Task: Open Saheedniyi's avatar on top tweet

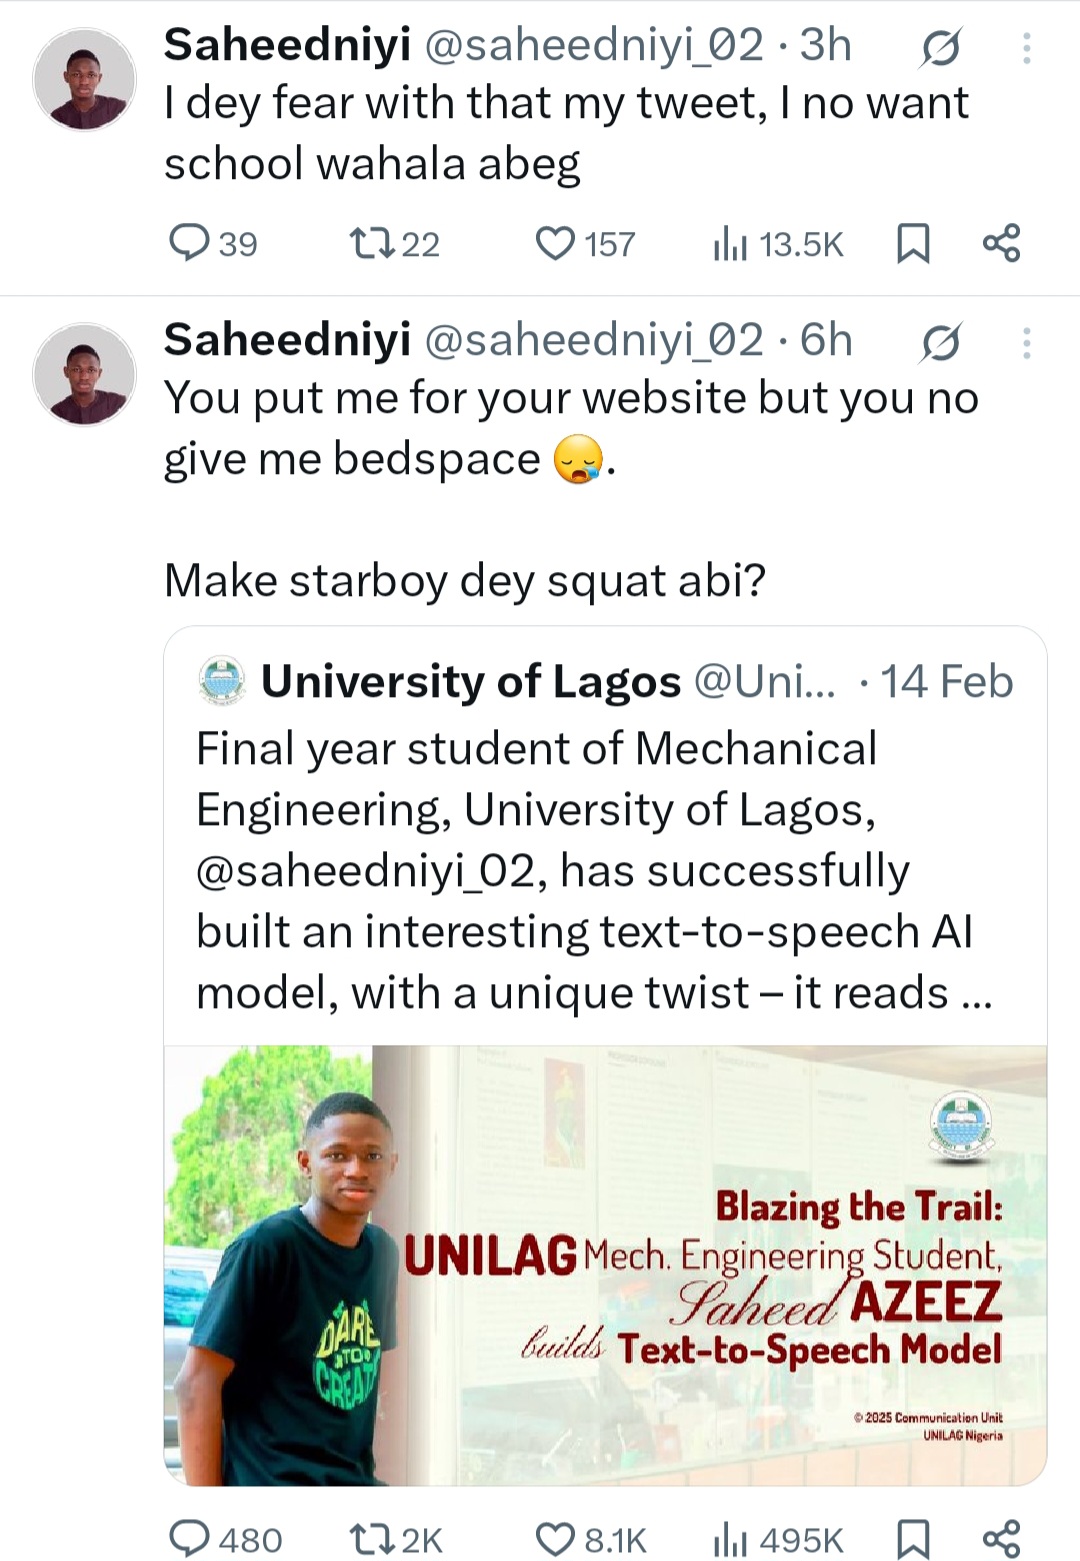Action: [x=84, y=79]
